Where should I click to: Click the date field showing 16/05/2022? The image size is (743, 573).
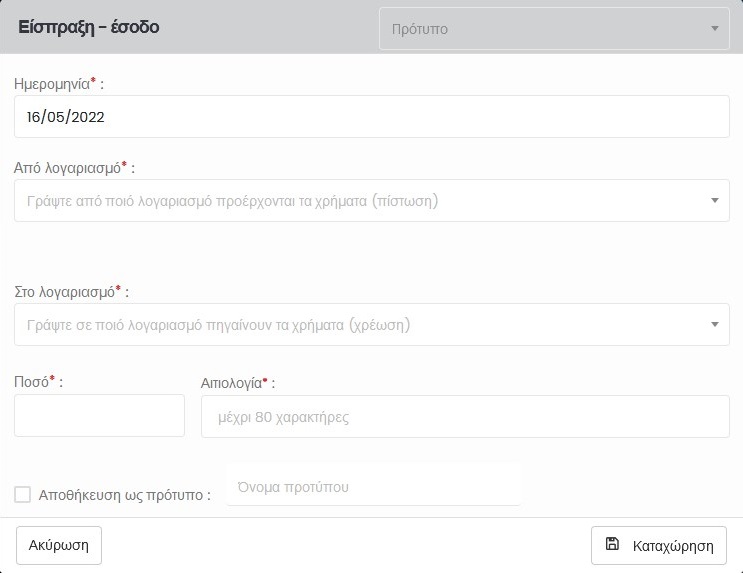[x=371, y=117]
